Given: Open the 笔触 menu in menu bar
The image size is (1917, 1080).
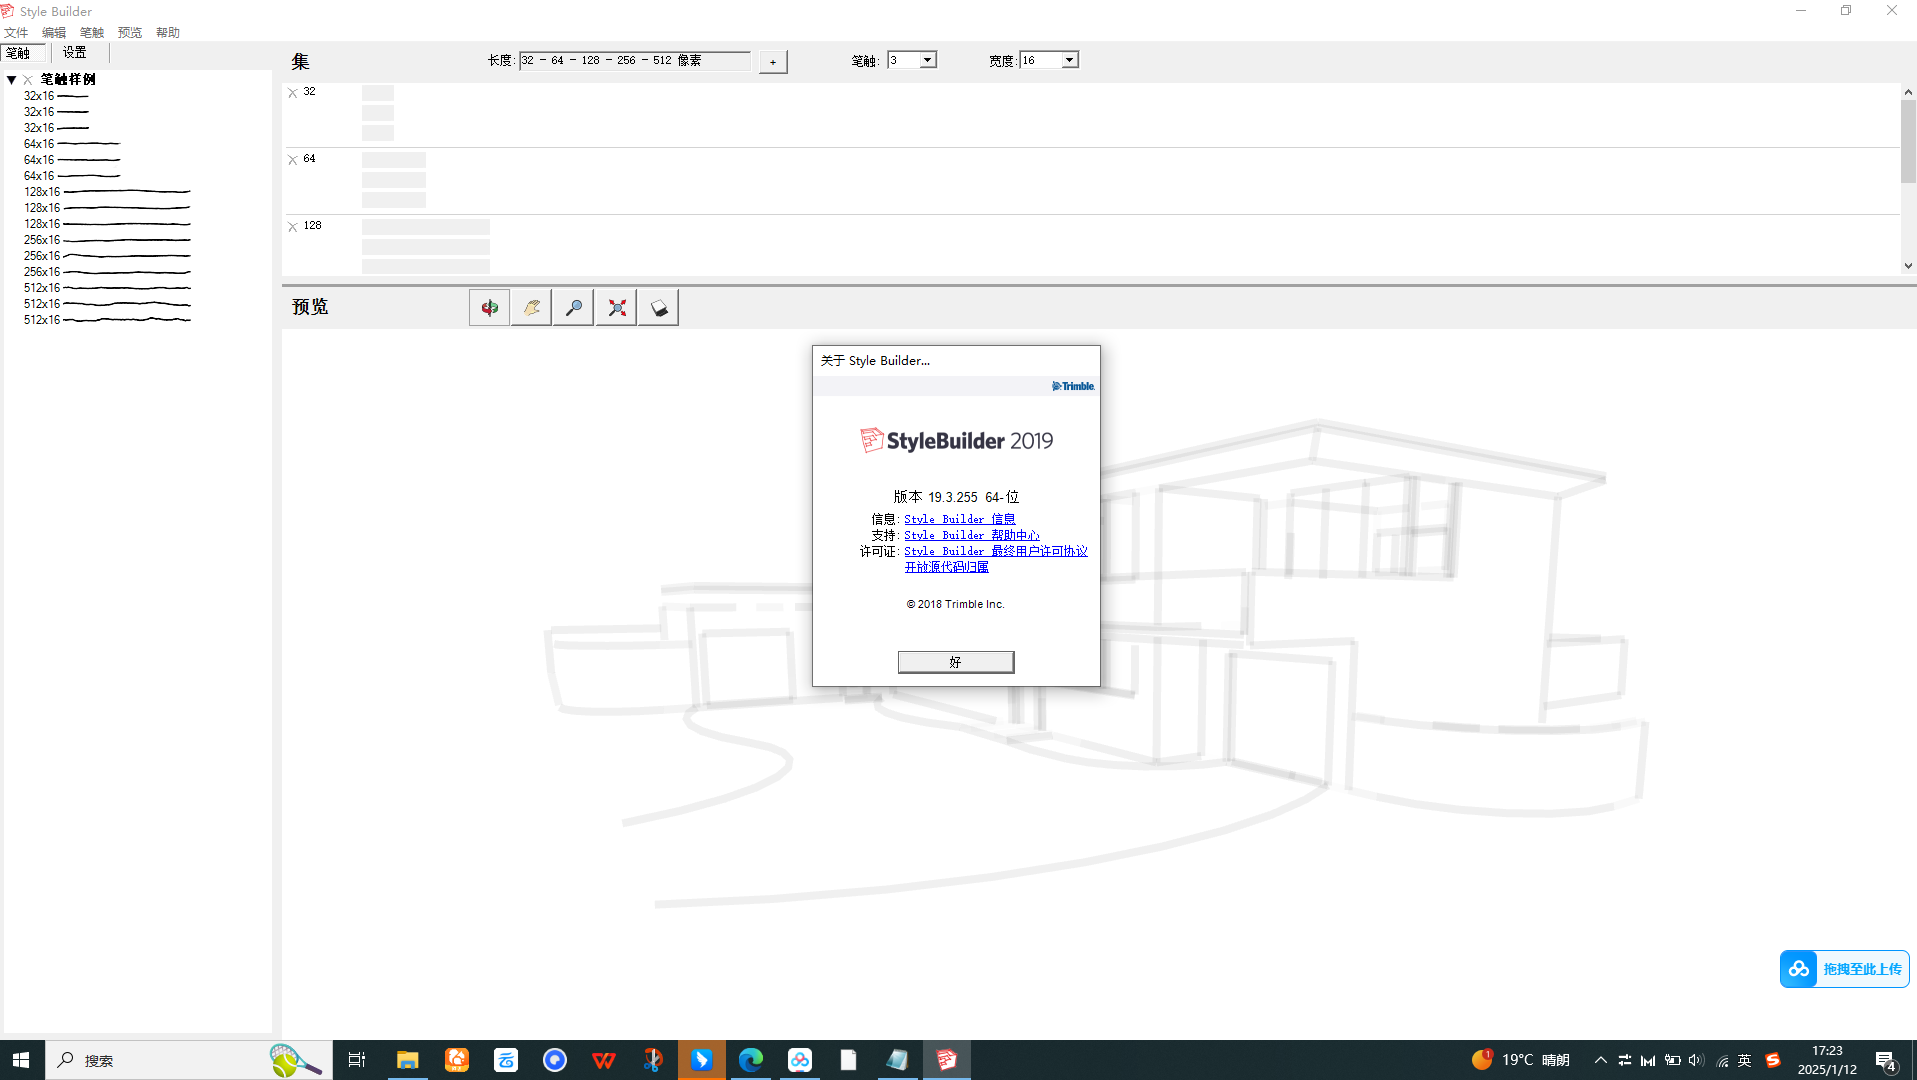Looking at the screenshot, I should coord(92,33).
